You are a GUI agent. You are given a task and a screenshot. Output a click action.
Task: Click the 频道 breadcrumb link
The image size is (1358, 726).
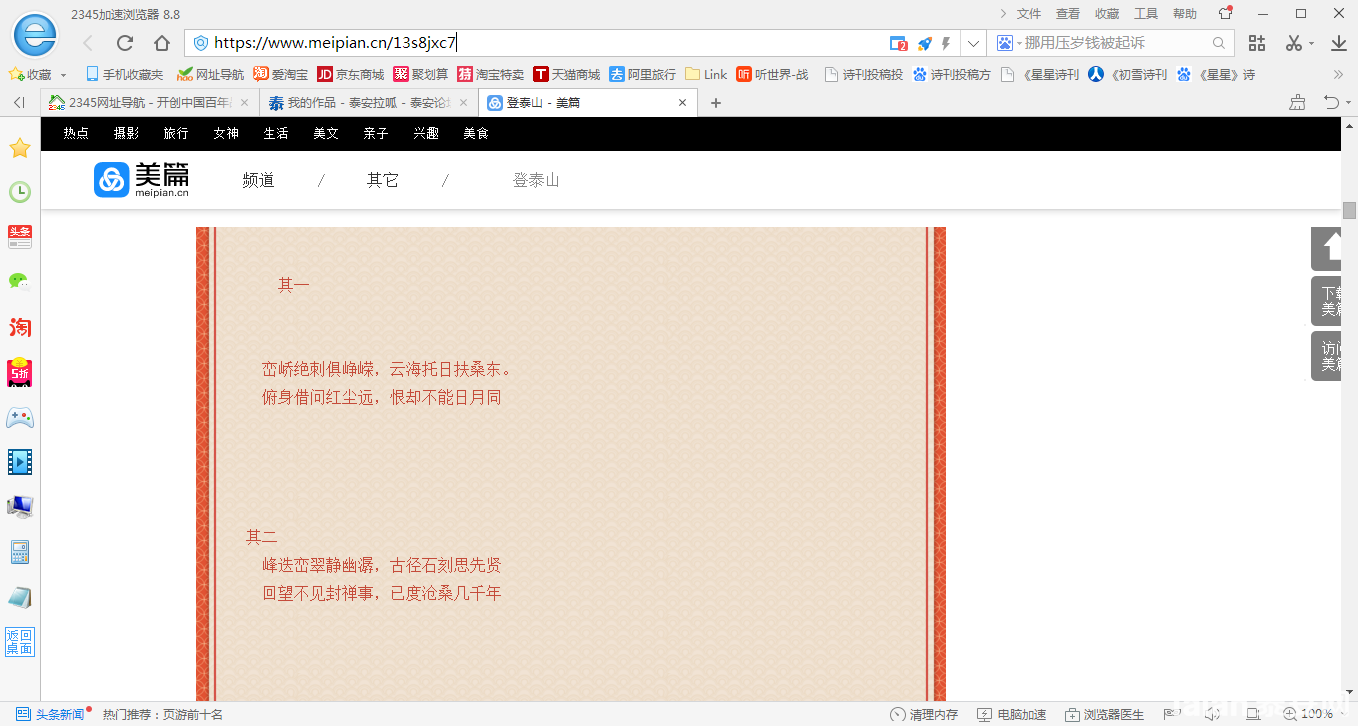point(258,180)
